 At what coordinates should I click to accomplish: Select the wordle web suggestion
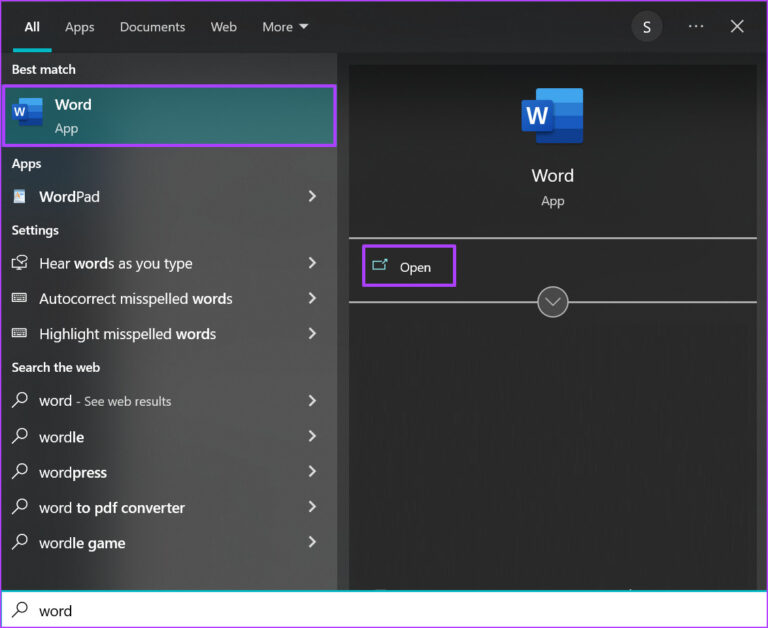coord(62,437)
